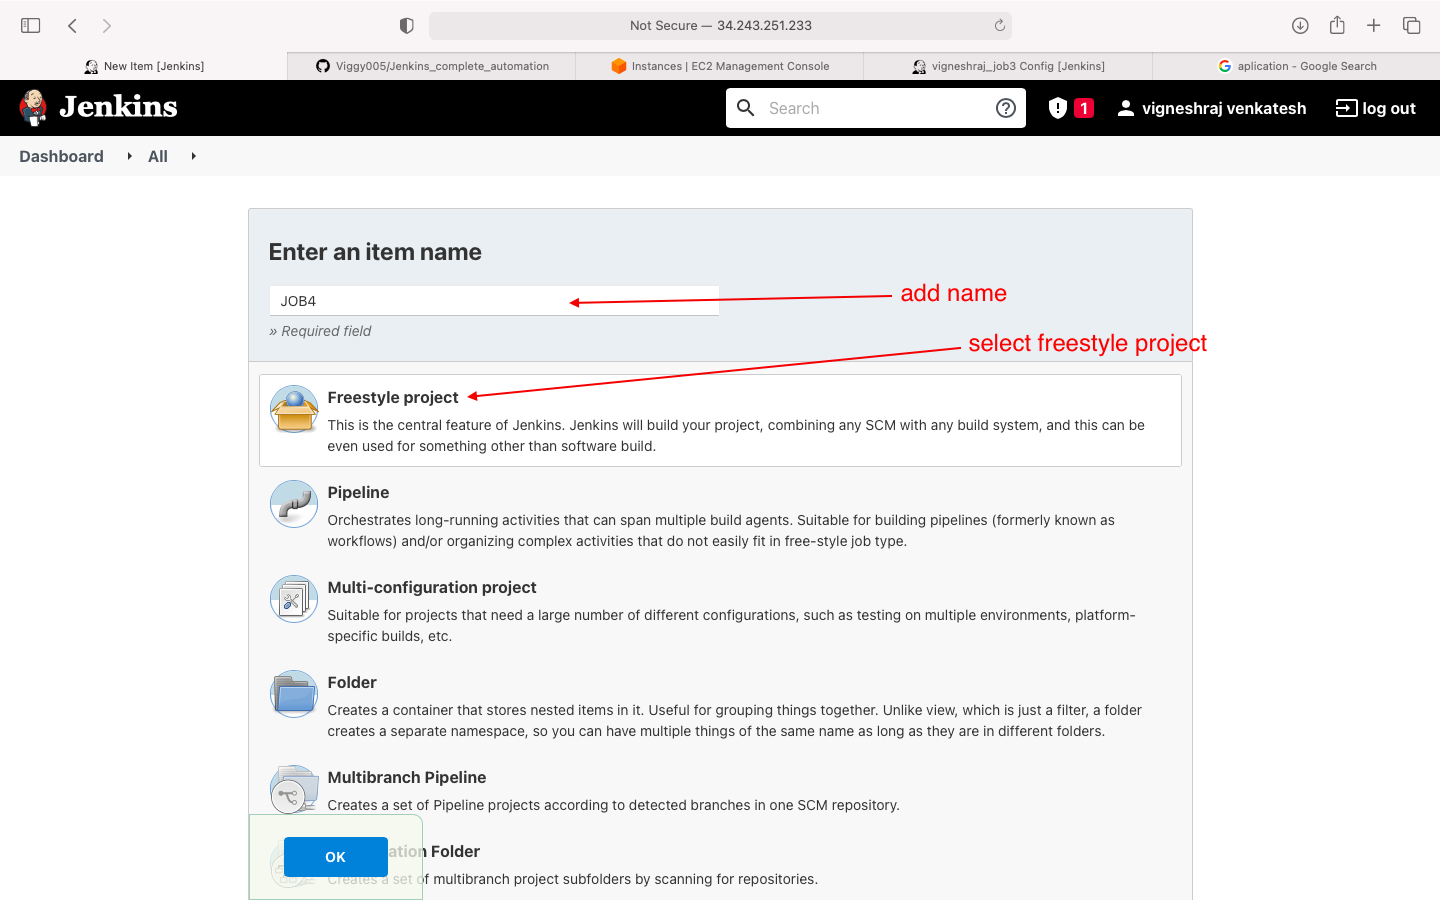This screenshot has width=1440, height=900.
Task: Select the Multi-configuration project type
Action: pos(720,610)
